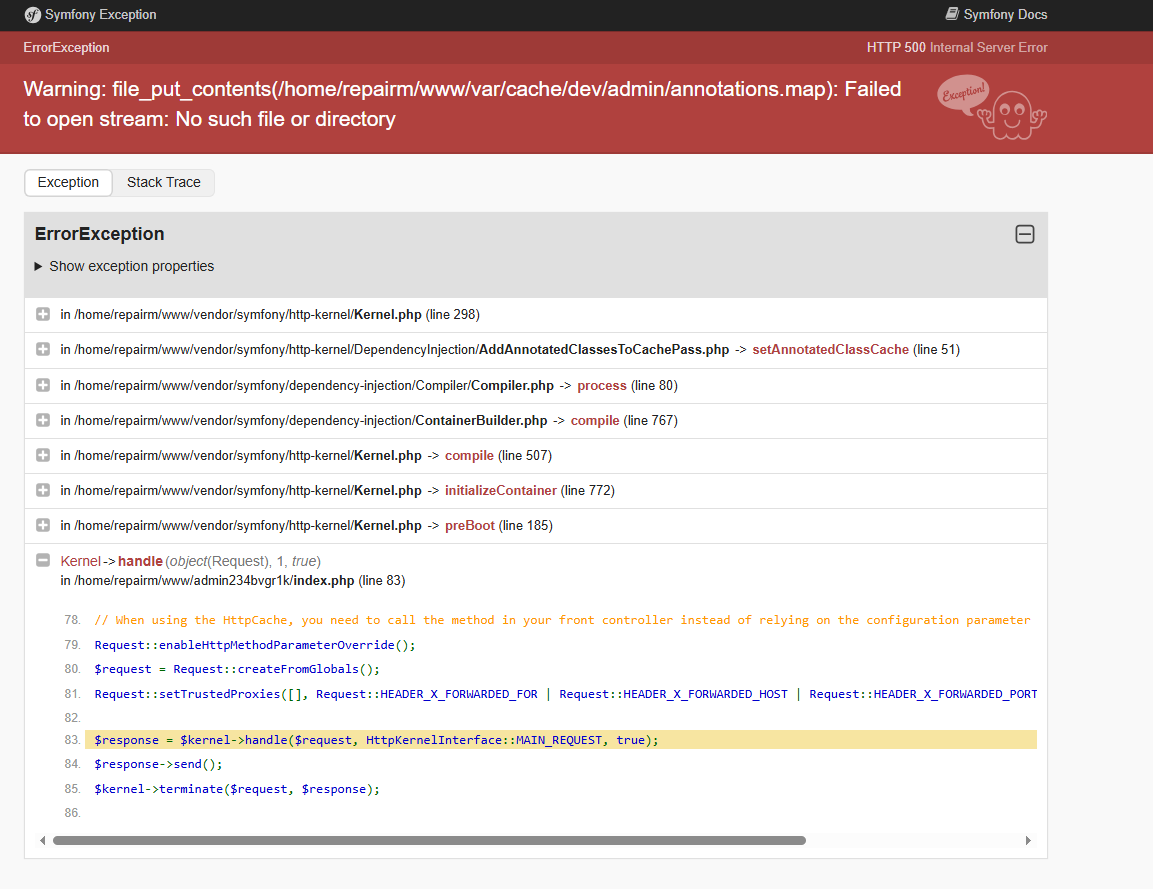Viewport: 1153px width, 889px height.
Task: Open Symfony Docs book icon
Action: (x=952, y=14)
